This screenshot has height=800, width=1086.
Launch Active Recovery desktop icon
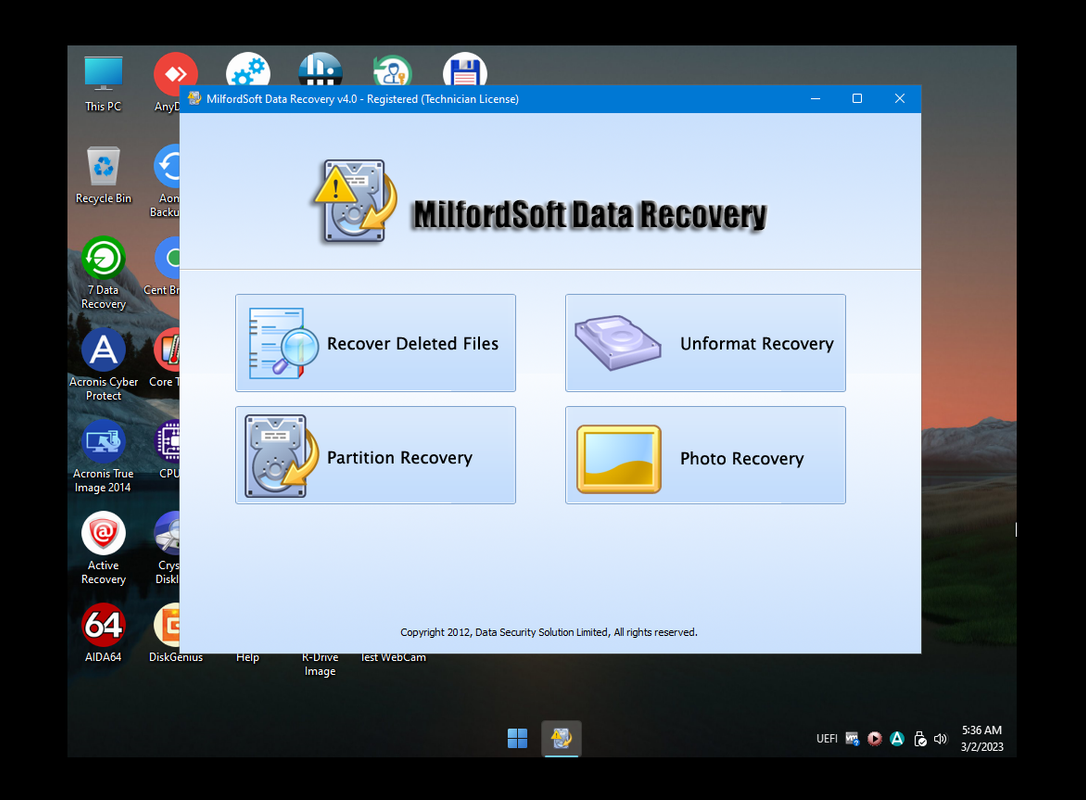103,549
